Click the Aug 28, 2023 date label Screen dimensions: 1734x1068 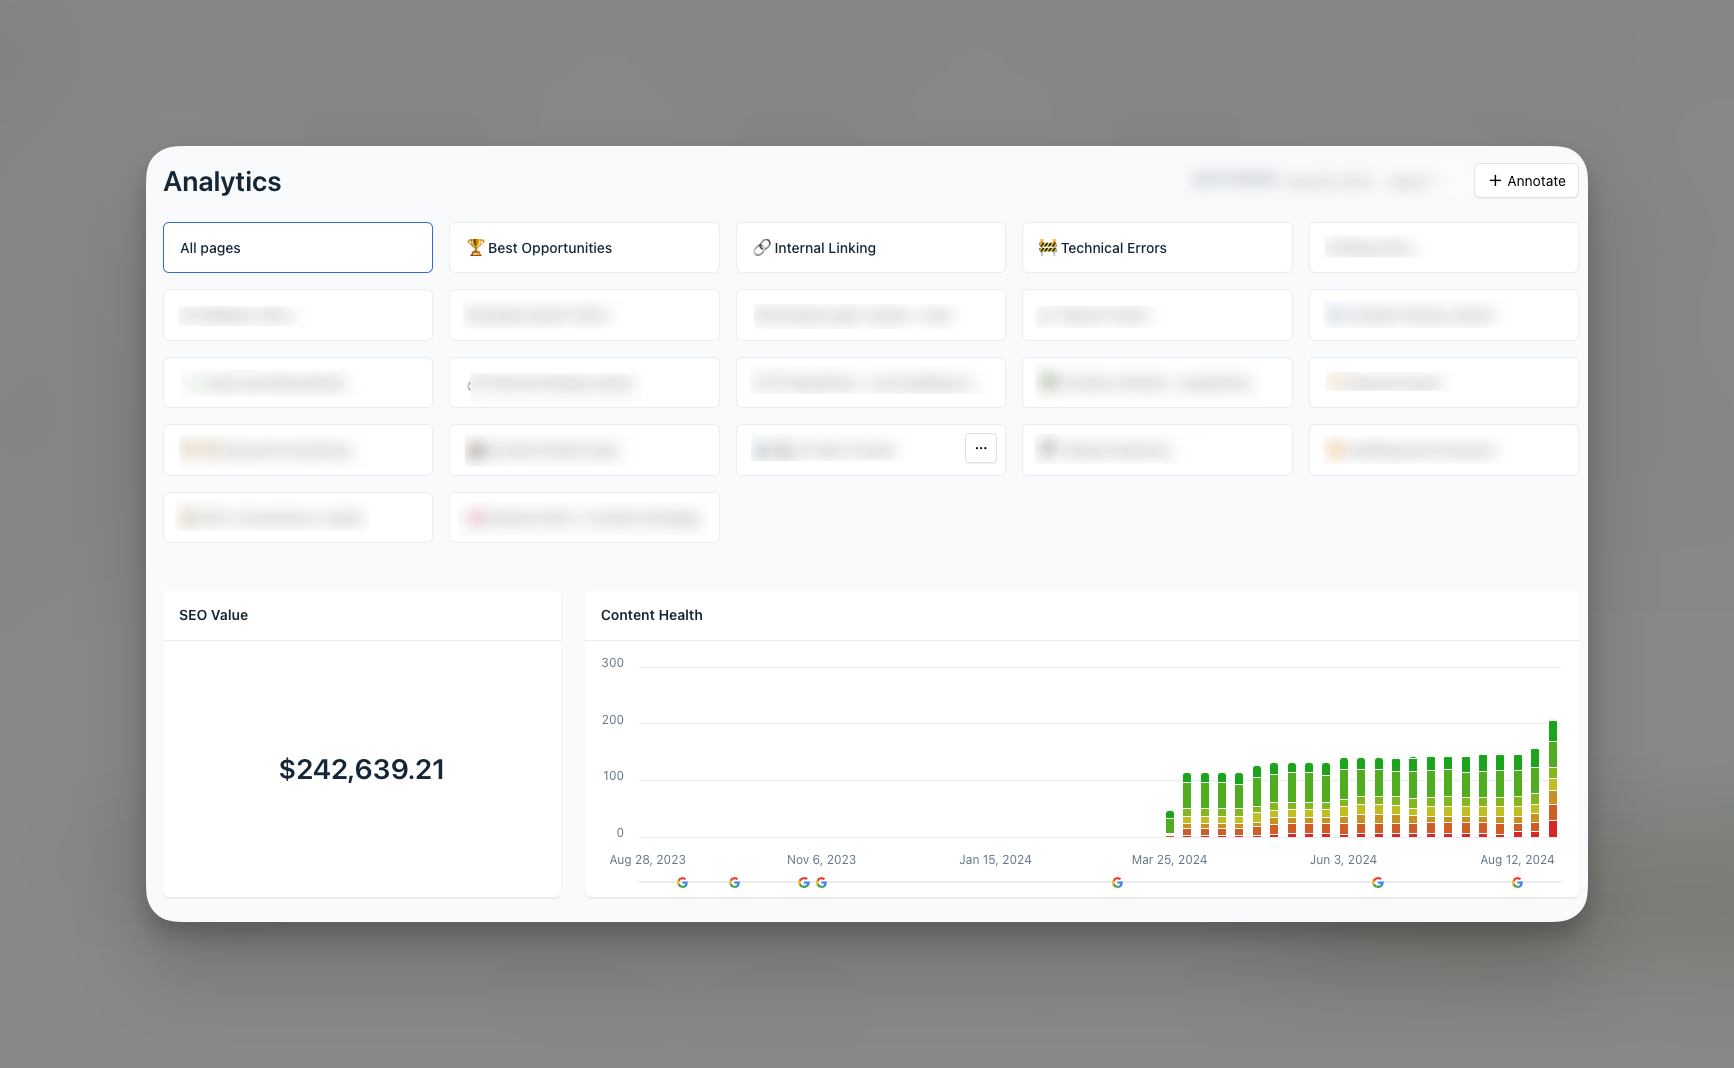648,860
